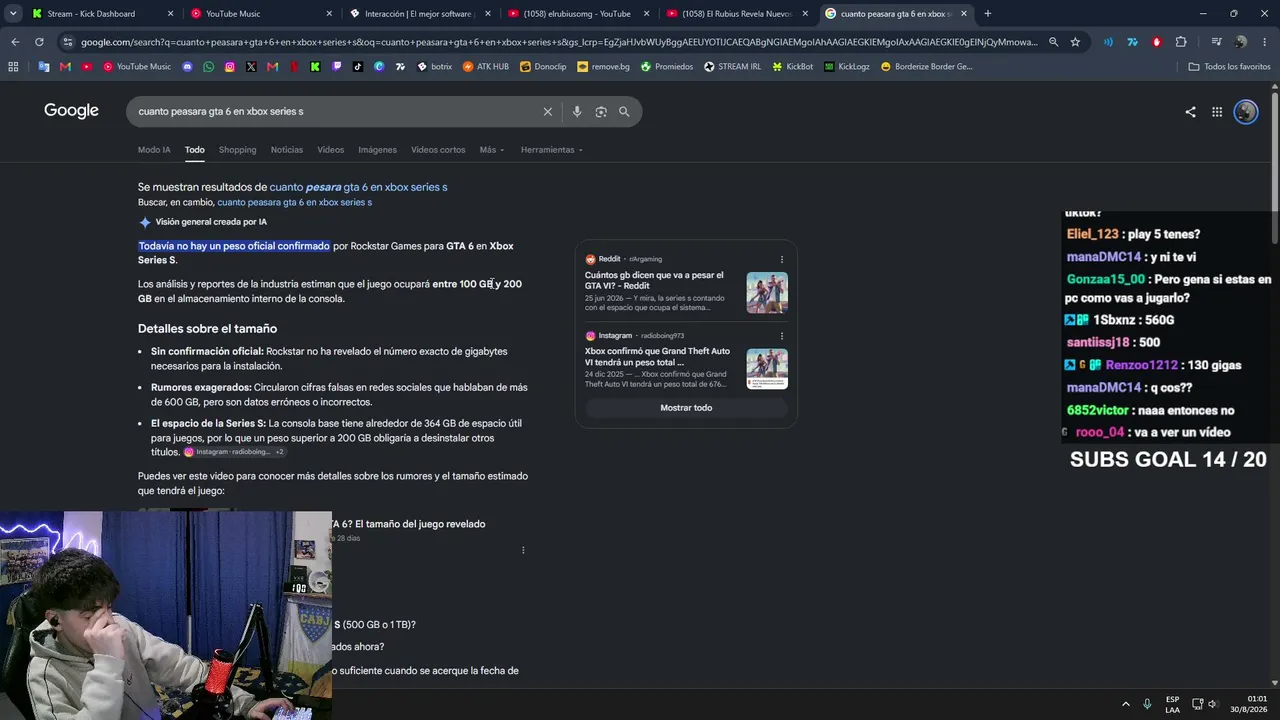
Task: Select the Modo IA search tab
Action: coord(154,150)
